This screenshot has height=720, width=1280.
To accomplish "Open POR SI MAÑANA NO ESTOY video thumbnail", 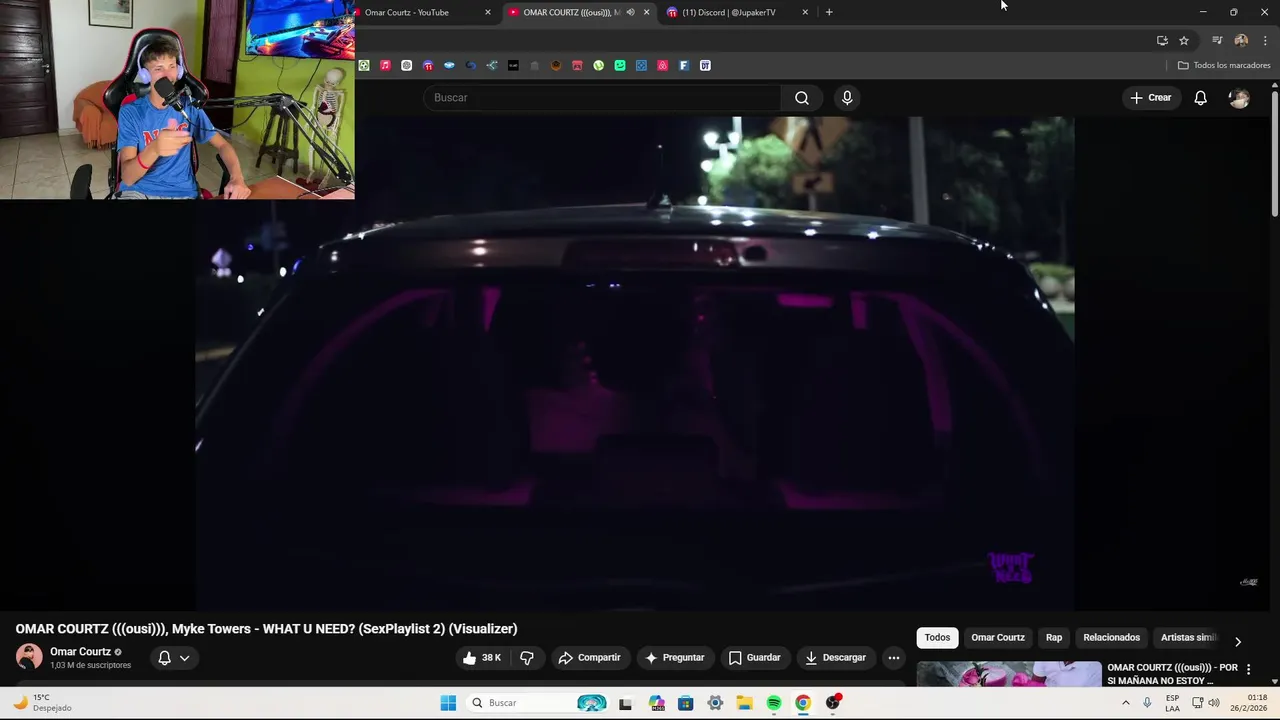I will coord(1009,674).
